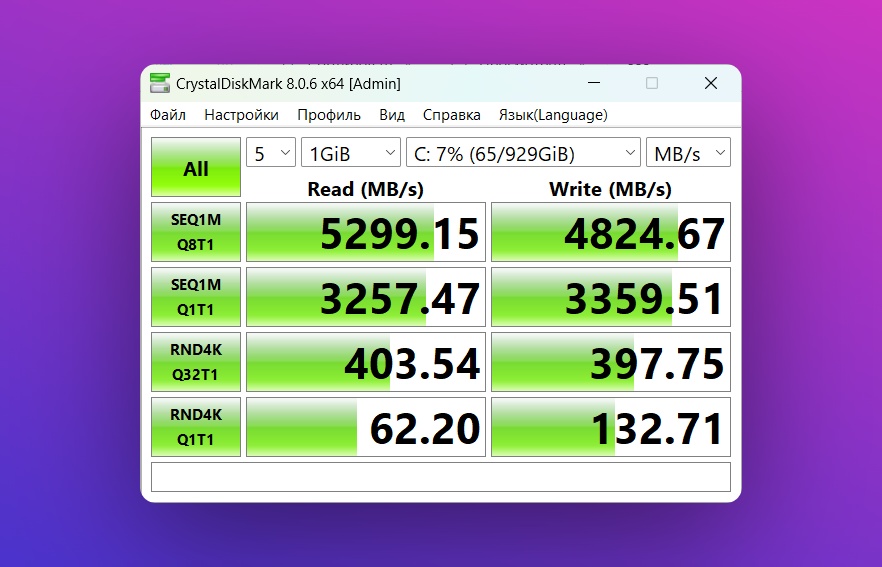Image resolution: width=882 pixels, height=567 pixels.
Task: Click the 4824.67 write result
Action: click(611, 232)
